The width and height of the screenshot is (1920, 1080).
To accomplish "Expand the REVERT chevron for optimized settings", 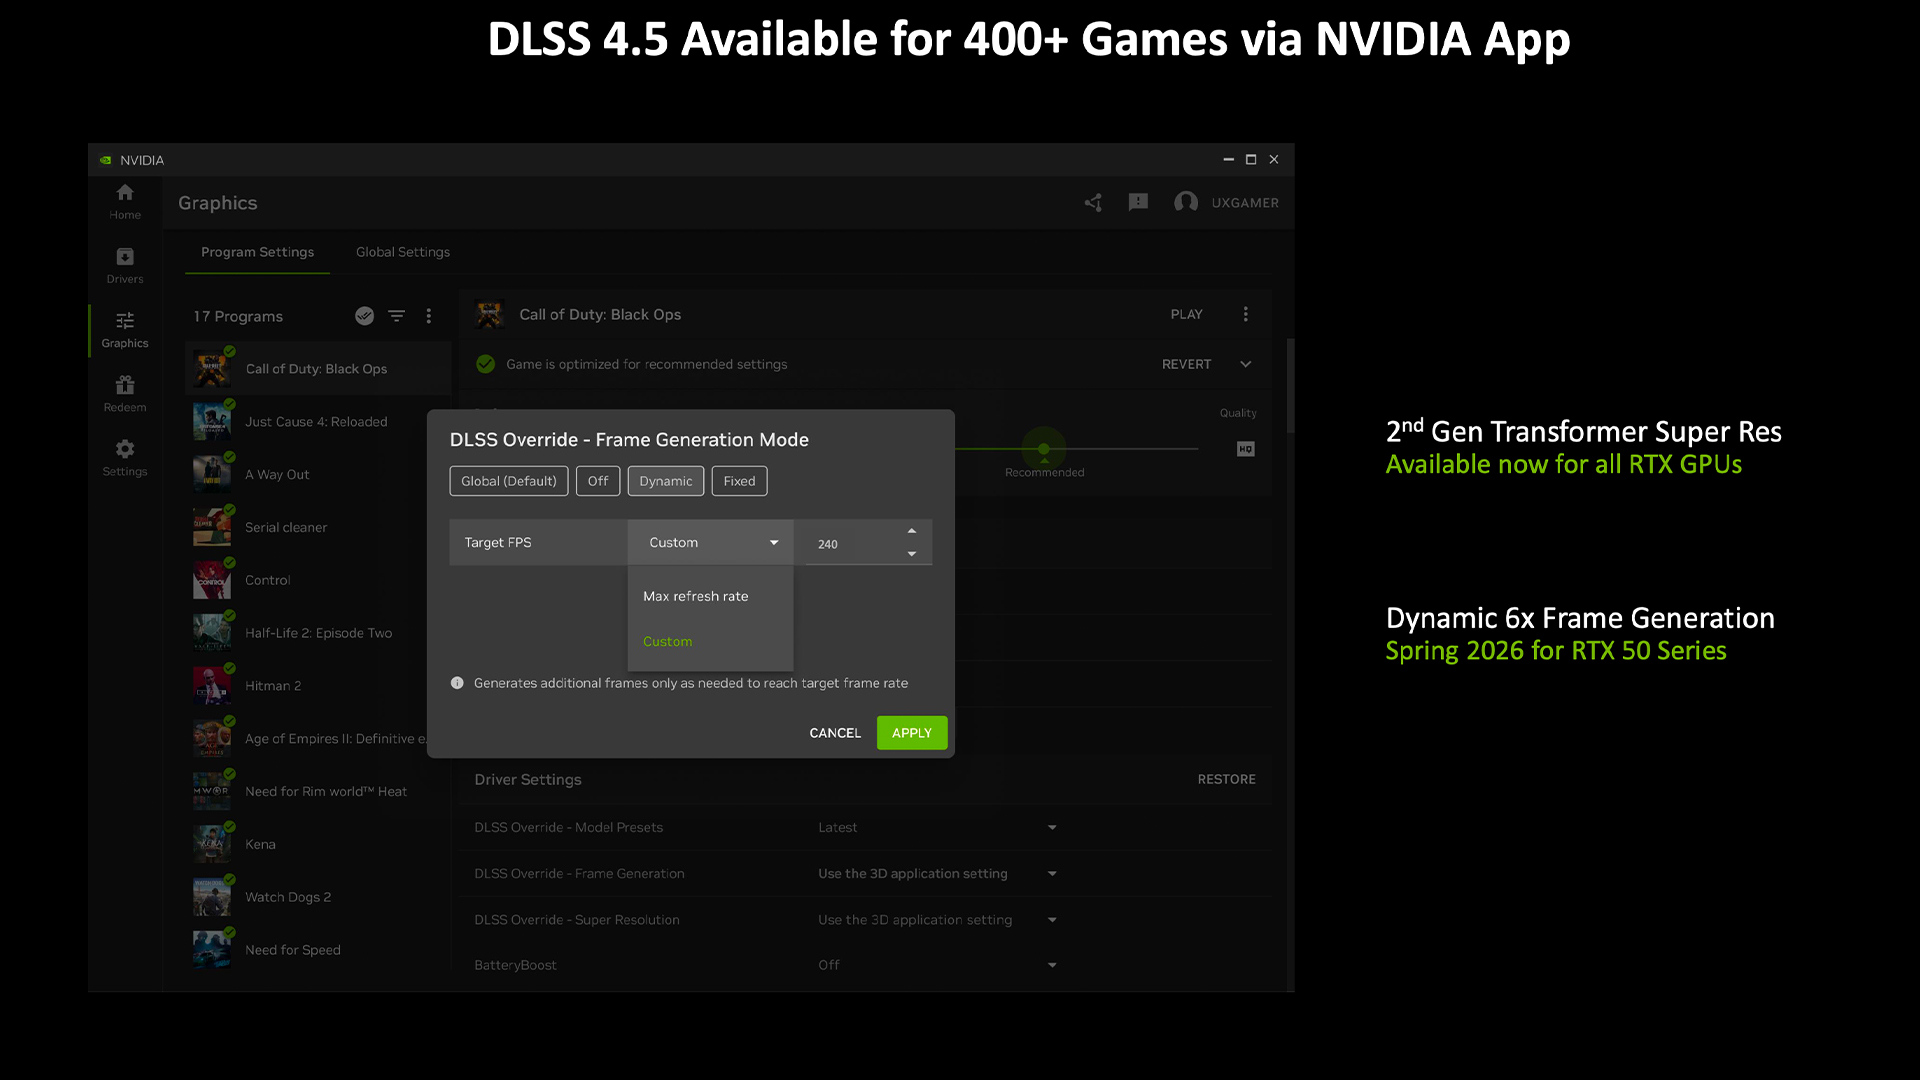I will point(1246,364).
